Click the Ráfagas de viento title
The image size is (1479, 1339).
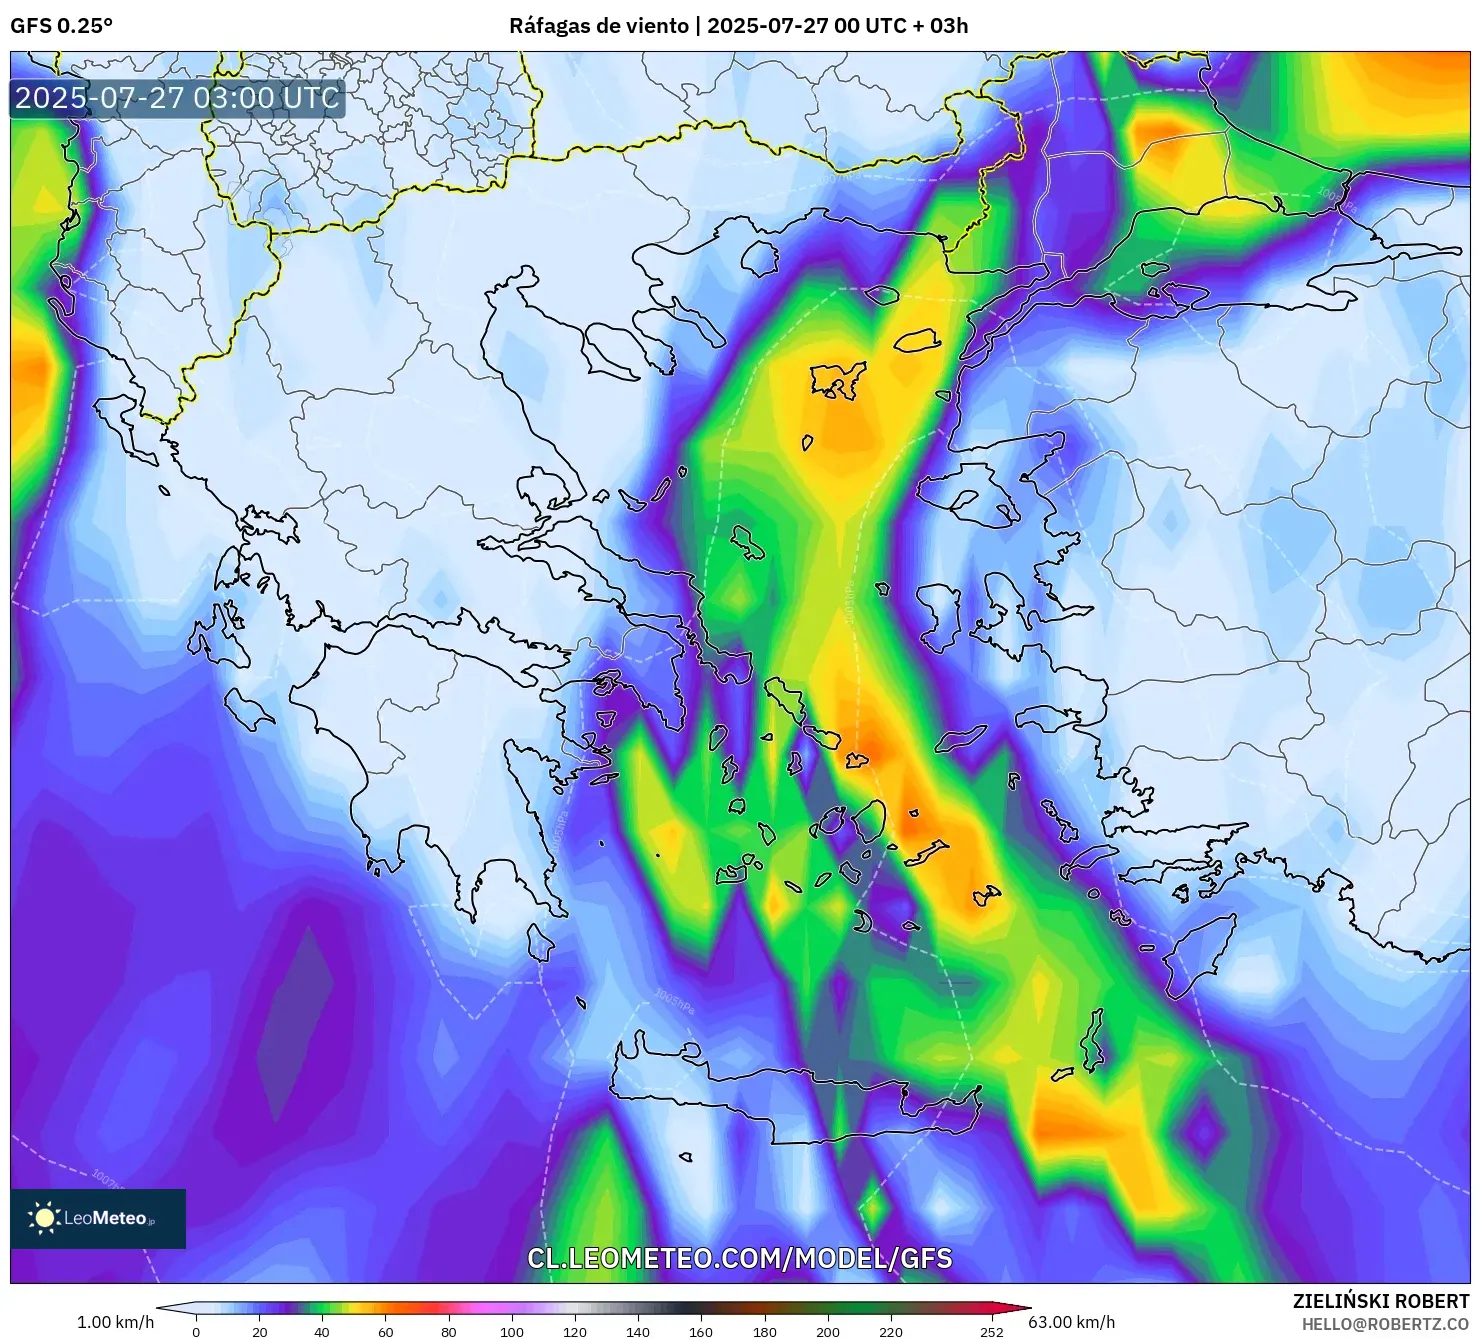[599, 26]
